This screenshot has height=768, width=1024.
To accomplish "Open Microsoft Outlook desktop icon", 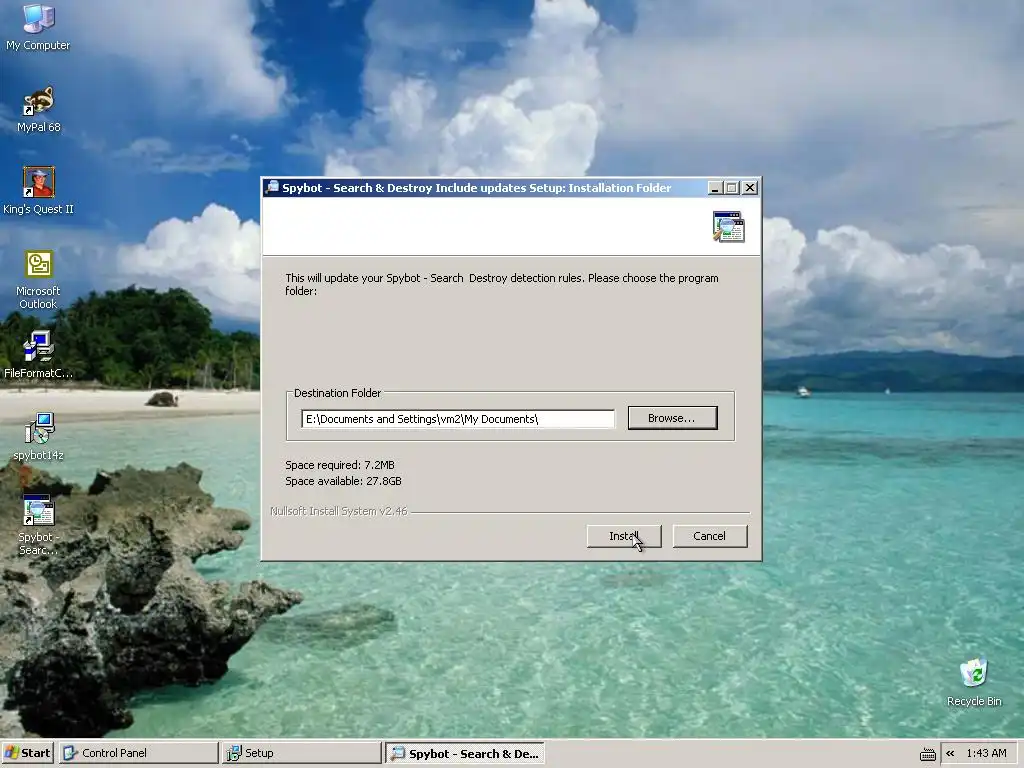I will pos(39,279).
